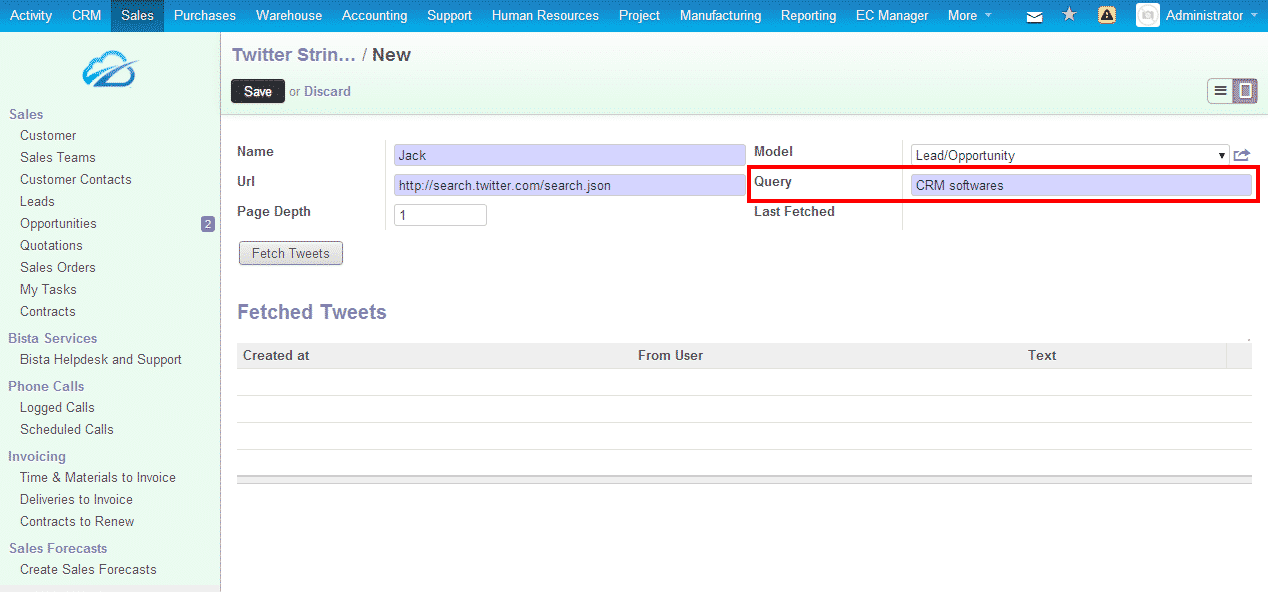The width and height of the screenshot is (1268, 592).
Task: Click the Query field with CRM softwares
Action: (1081, 185)
